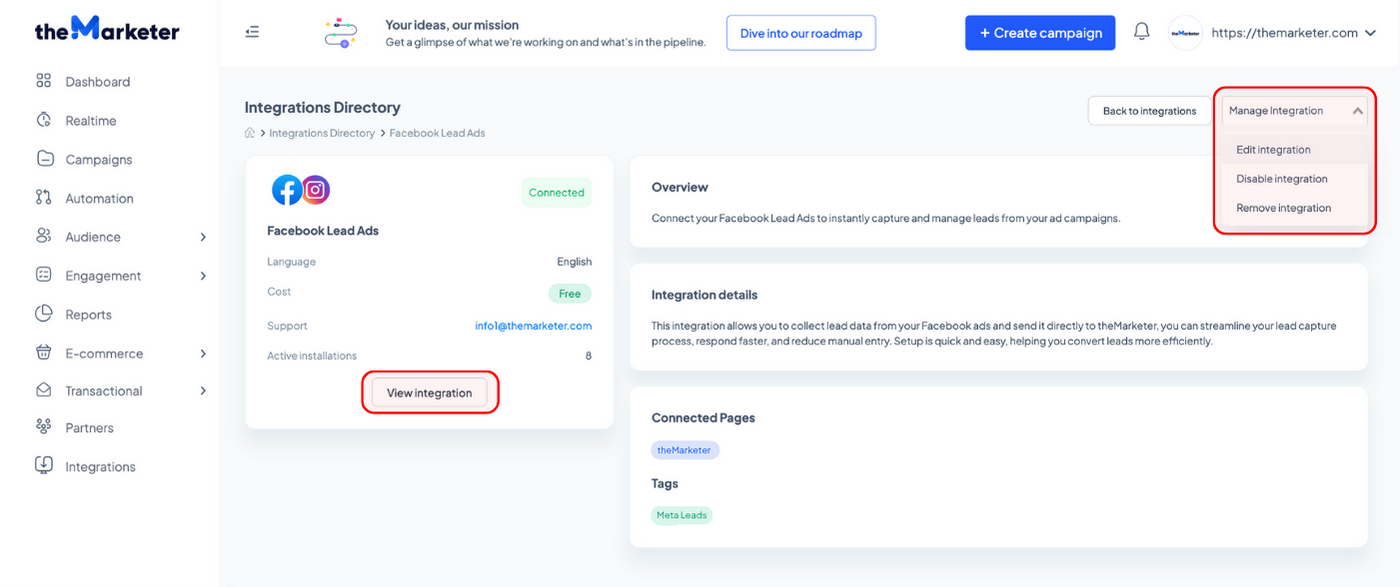Click the English language value
The height and width of the screenshot is (587, 1400).
574,262
